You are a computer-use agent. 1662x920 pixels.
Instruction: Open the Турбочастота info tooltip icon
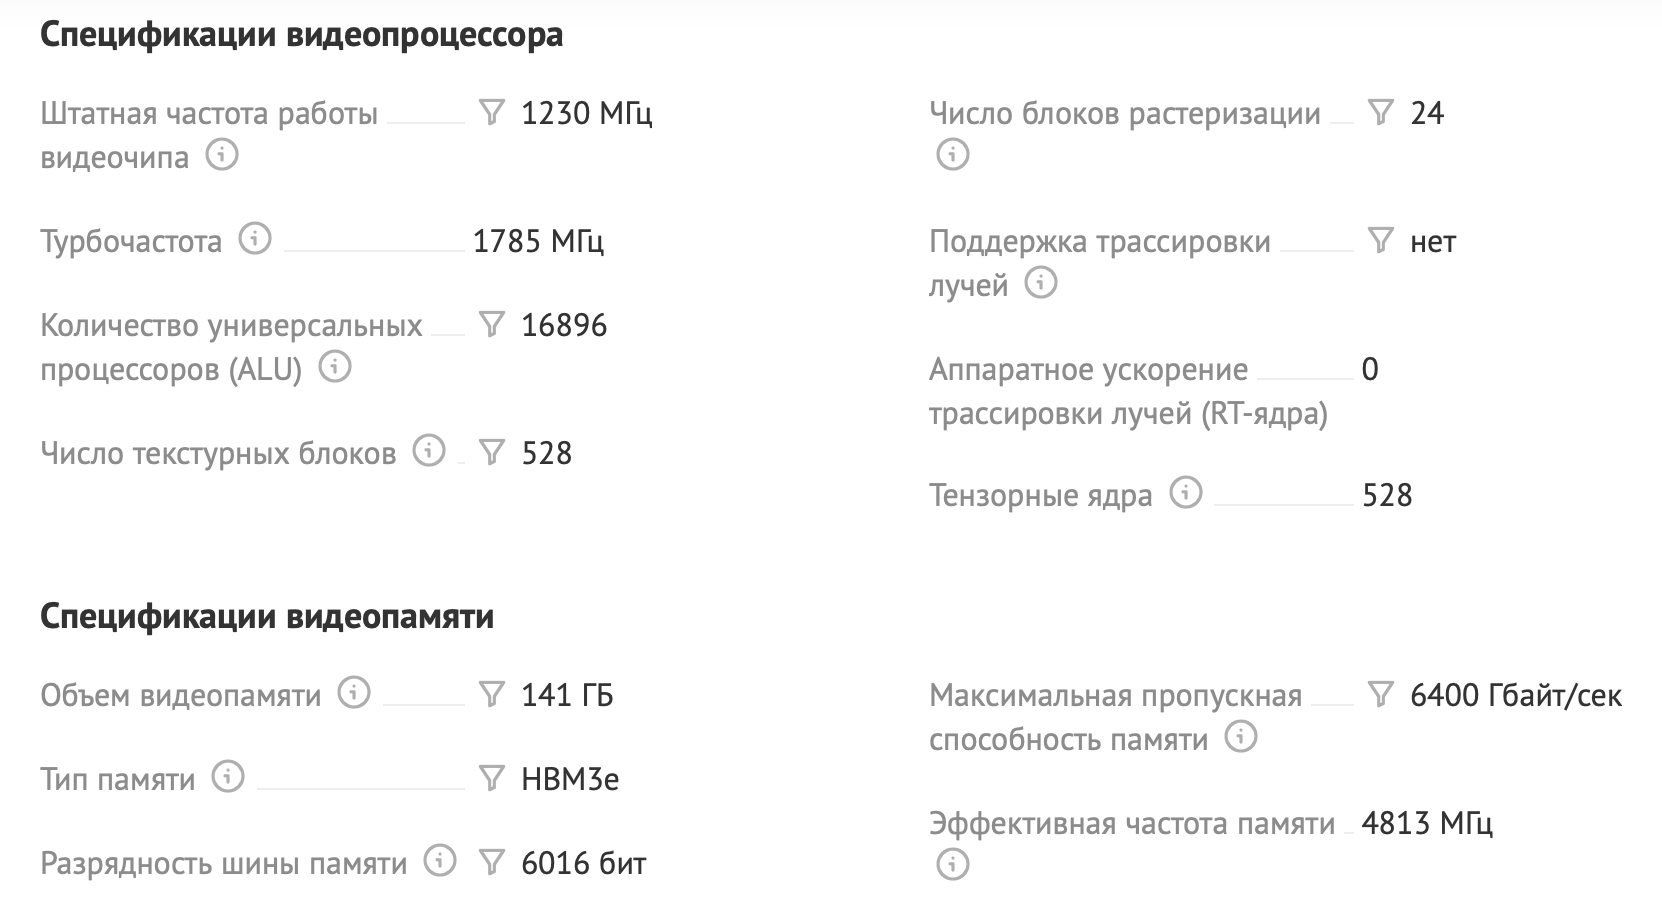pyautogui.click(x=255, y=239)
